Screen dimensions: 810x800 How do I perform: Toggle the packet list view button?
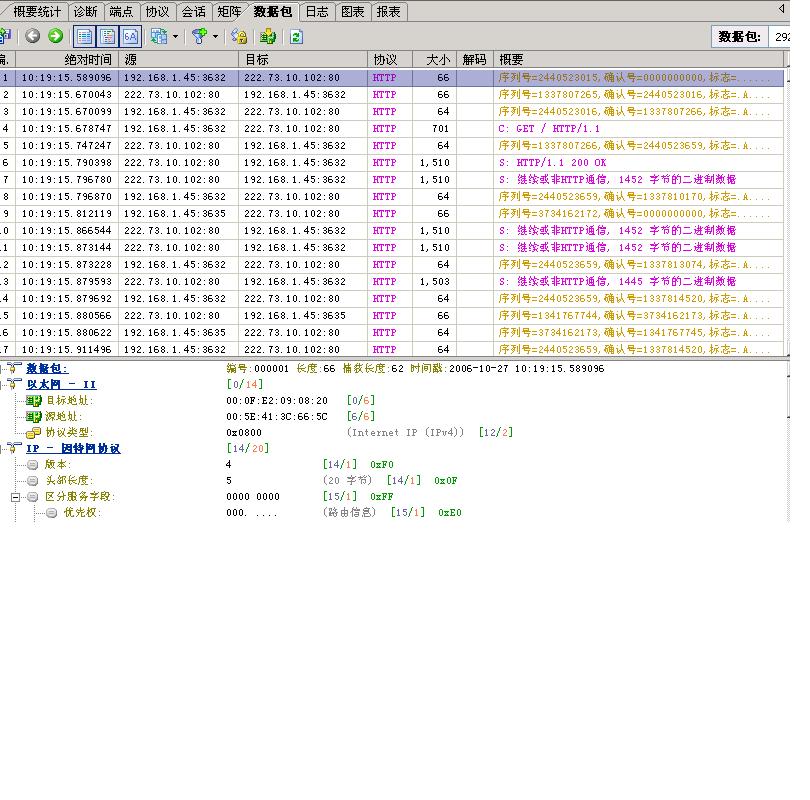84,36
